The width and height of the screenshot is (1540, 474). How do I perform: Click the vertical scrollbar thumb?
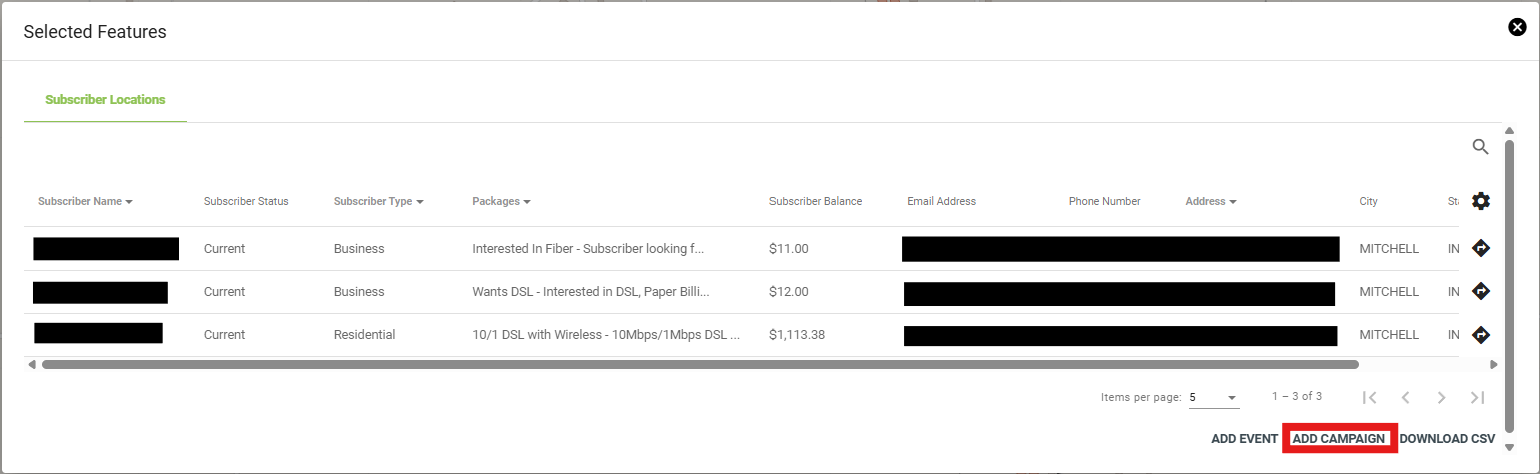coord(1509,286)
